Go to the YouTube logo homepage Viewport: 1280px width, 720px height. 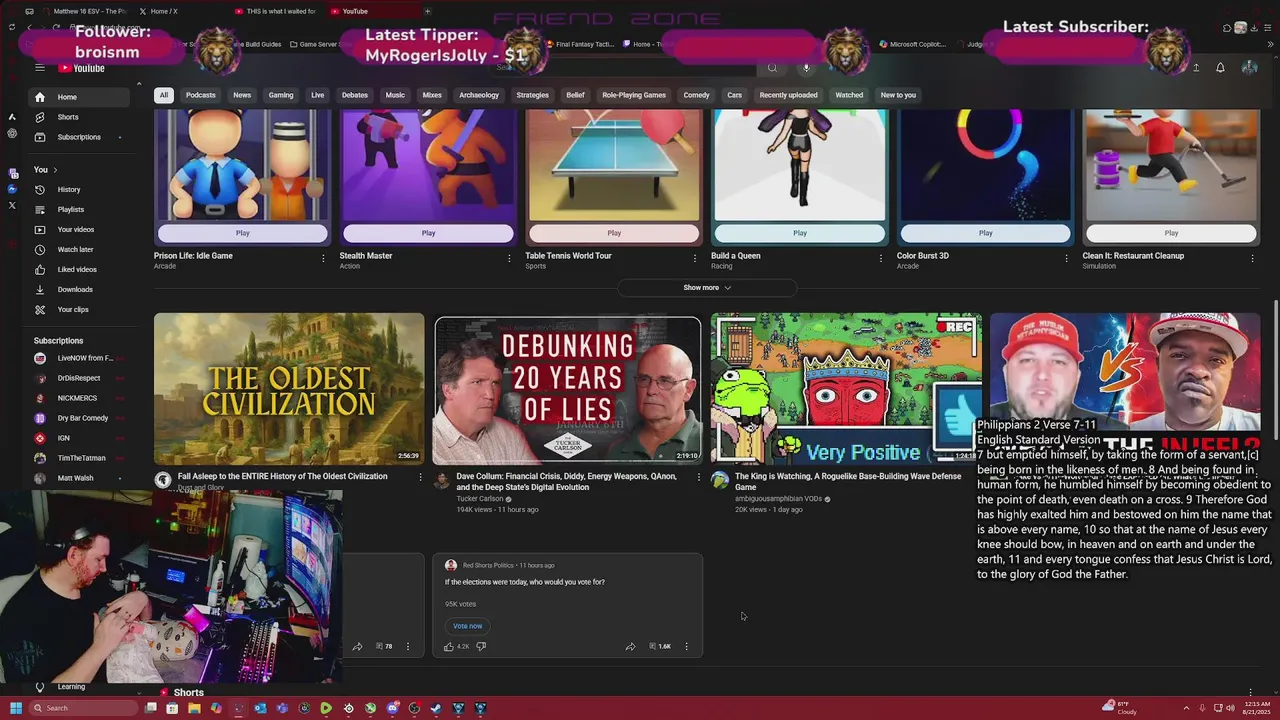pos(82,68)
